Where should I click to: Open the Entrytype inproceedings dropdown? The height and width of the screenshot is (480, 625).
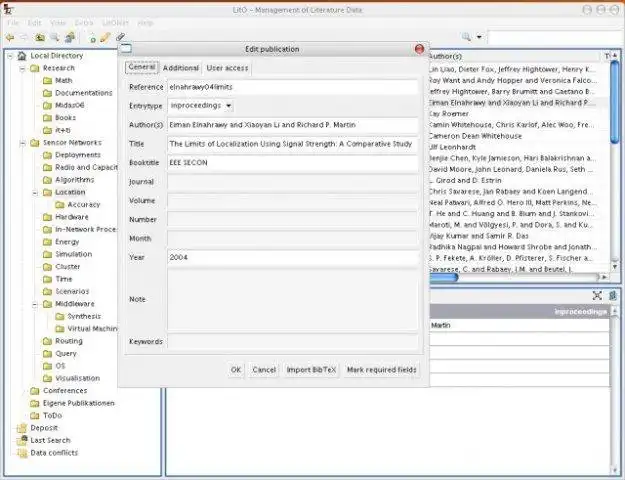200,106
